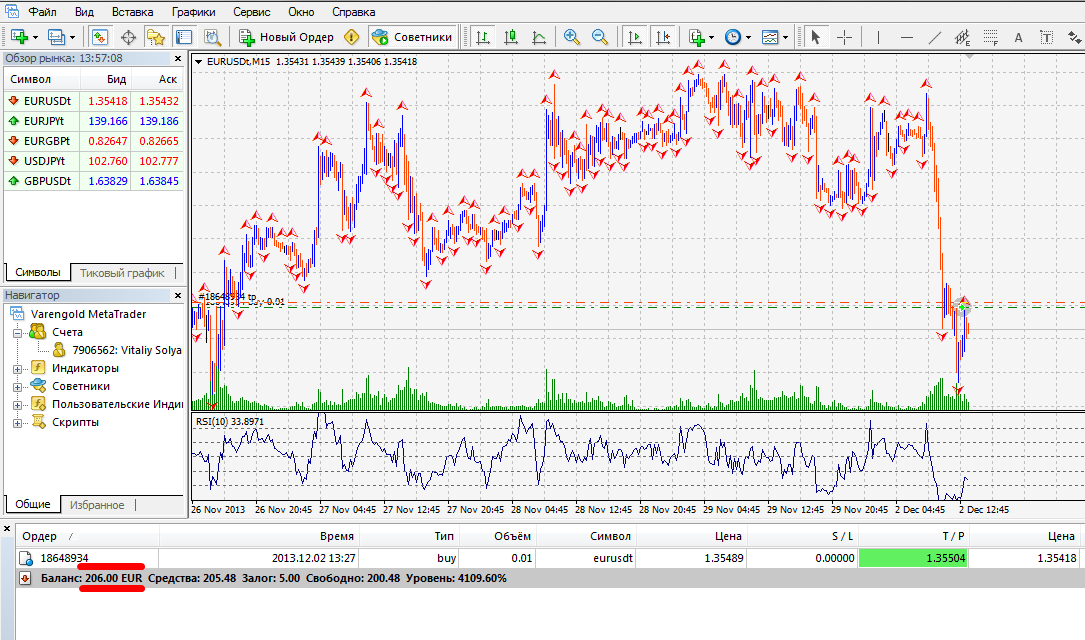Image resolution: width=1085 pixels, height=640 pixels.
Task: Select the Crosshair cursor tool
Action: 844,37
